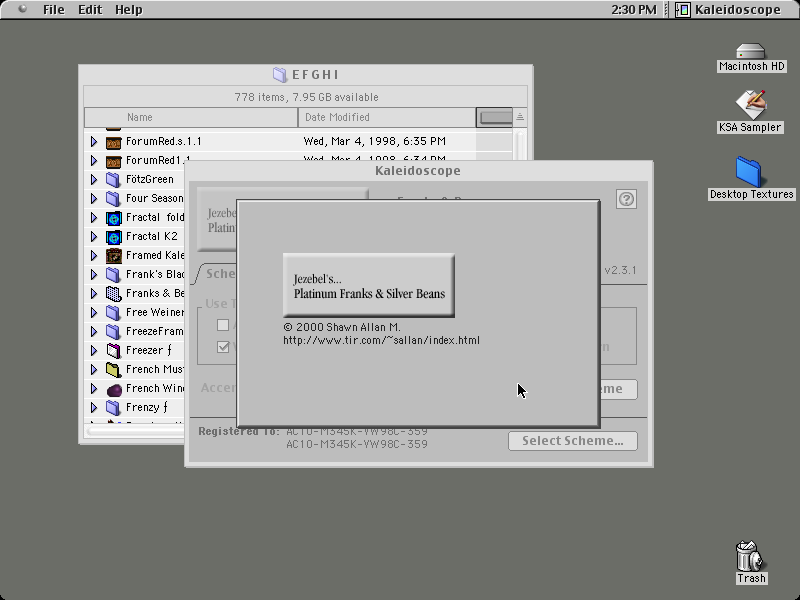Click the menu bar clock
The image size is (800, 600).
point(634,9)
